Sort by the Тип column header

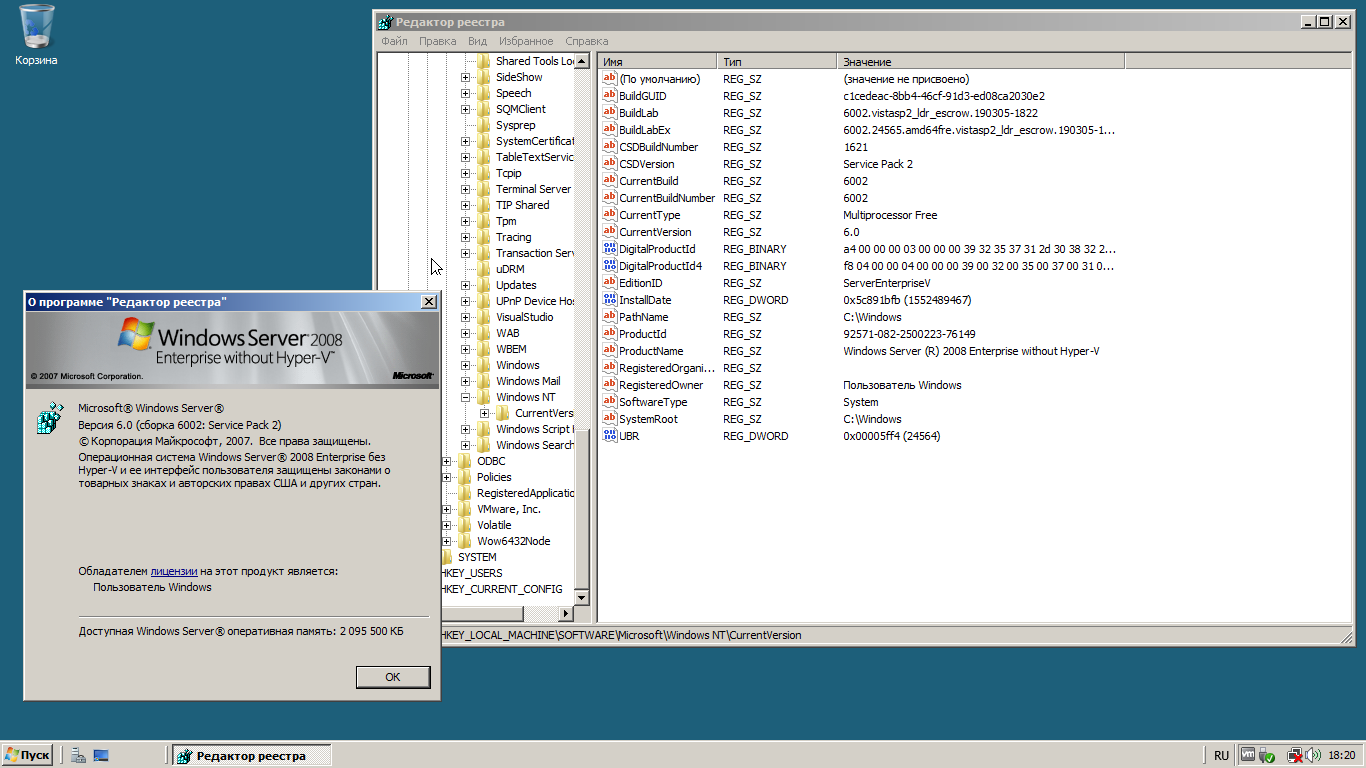[x=777, y=62]
